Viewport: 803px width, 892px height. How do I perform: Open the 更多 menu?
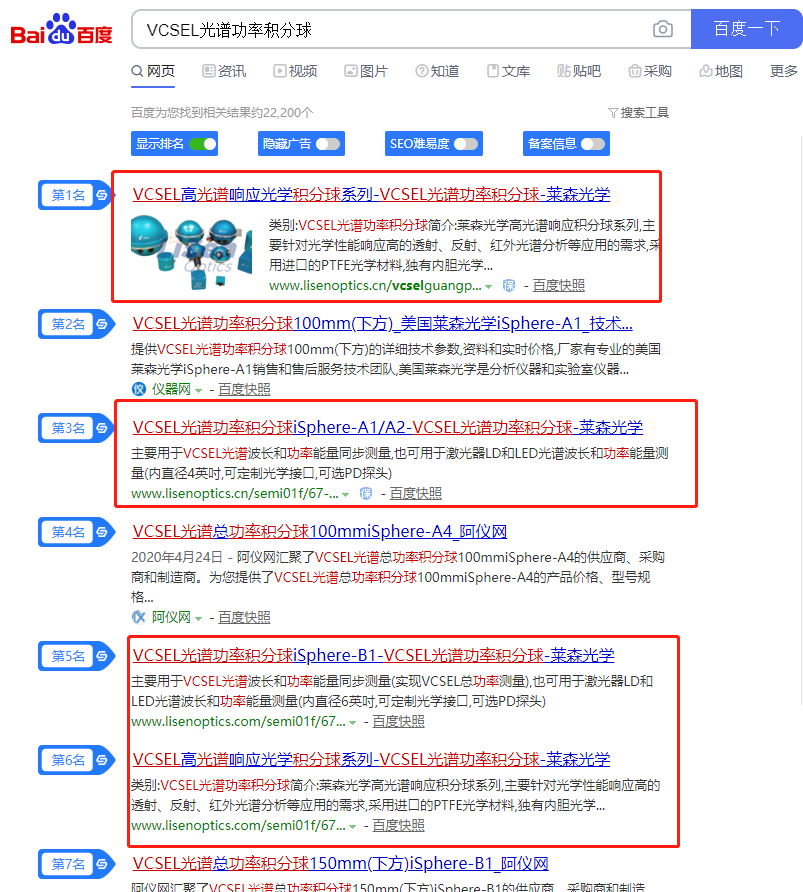784,71
